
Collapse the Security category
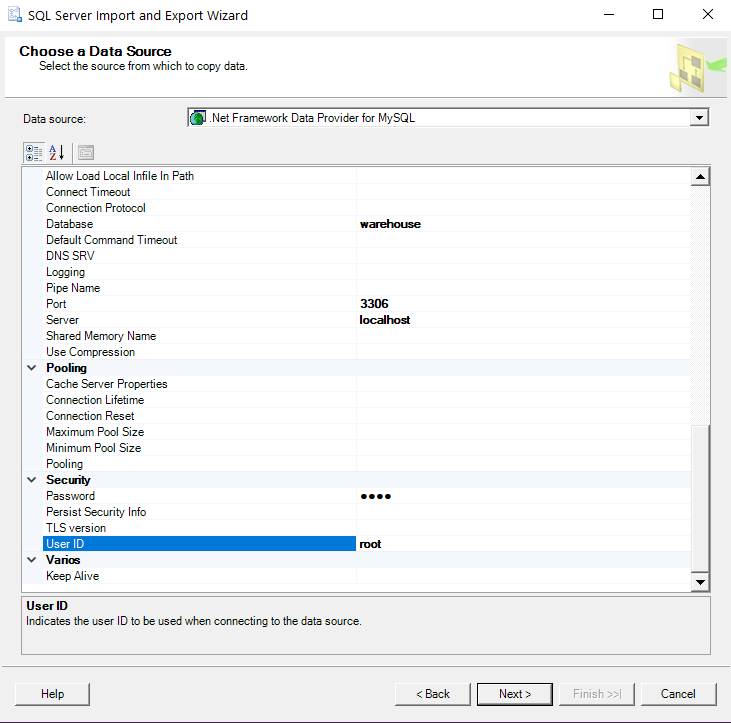pos(32,480)
